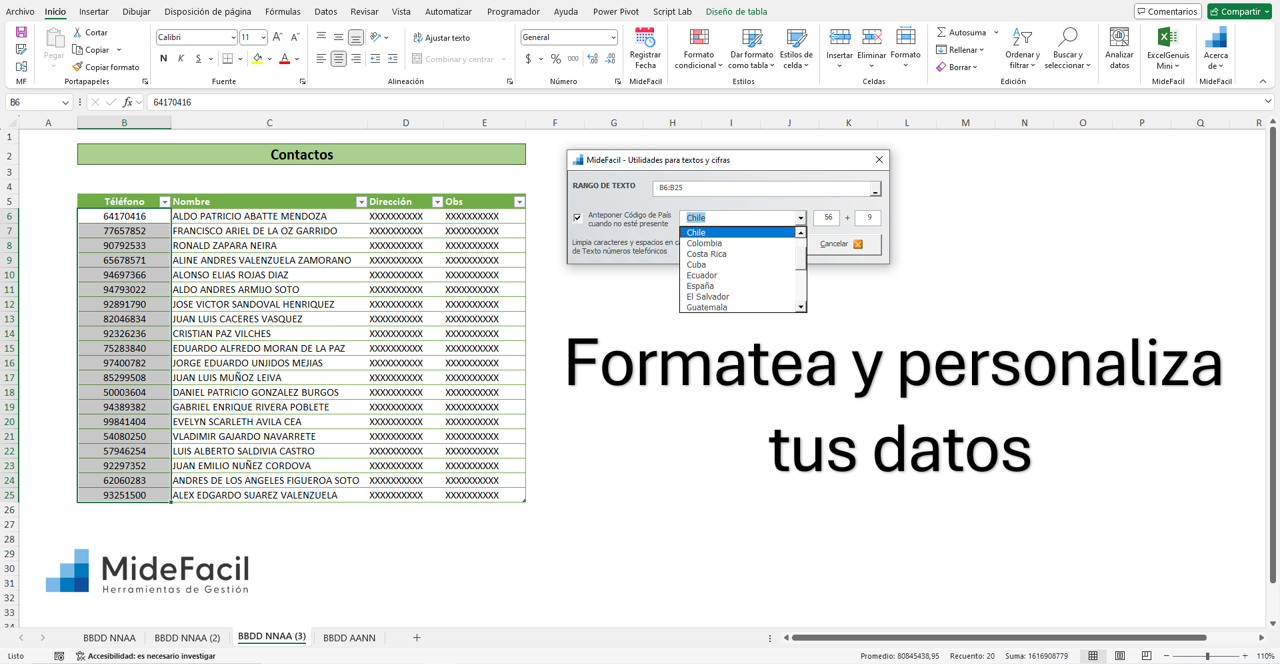Image resolution: width=1280 pixels, height=664 pixels.
Task: Open the General number format dropdown
Action: coord(613,37)
